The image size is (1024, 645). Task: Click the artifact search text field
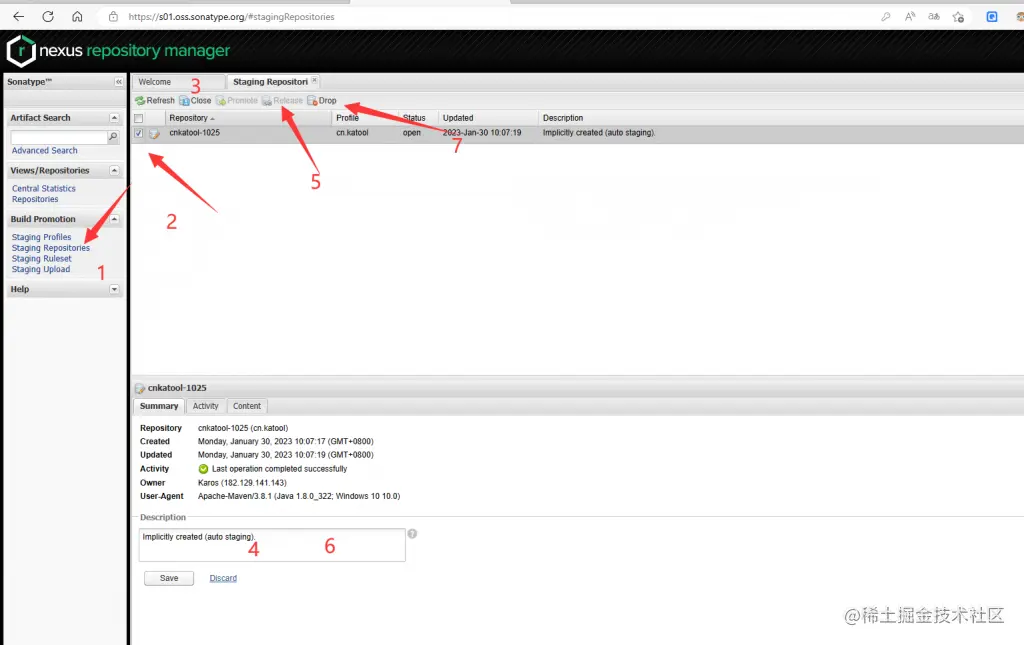(x=59, y=136)
